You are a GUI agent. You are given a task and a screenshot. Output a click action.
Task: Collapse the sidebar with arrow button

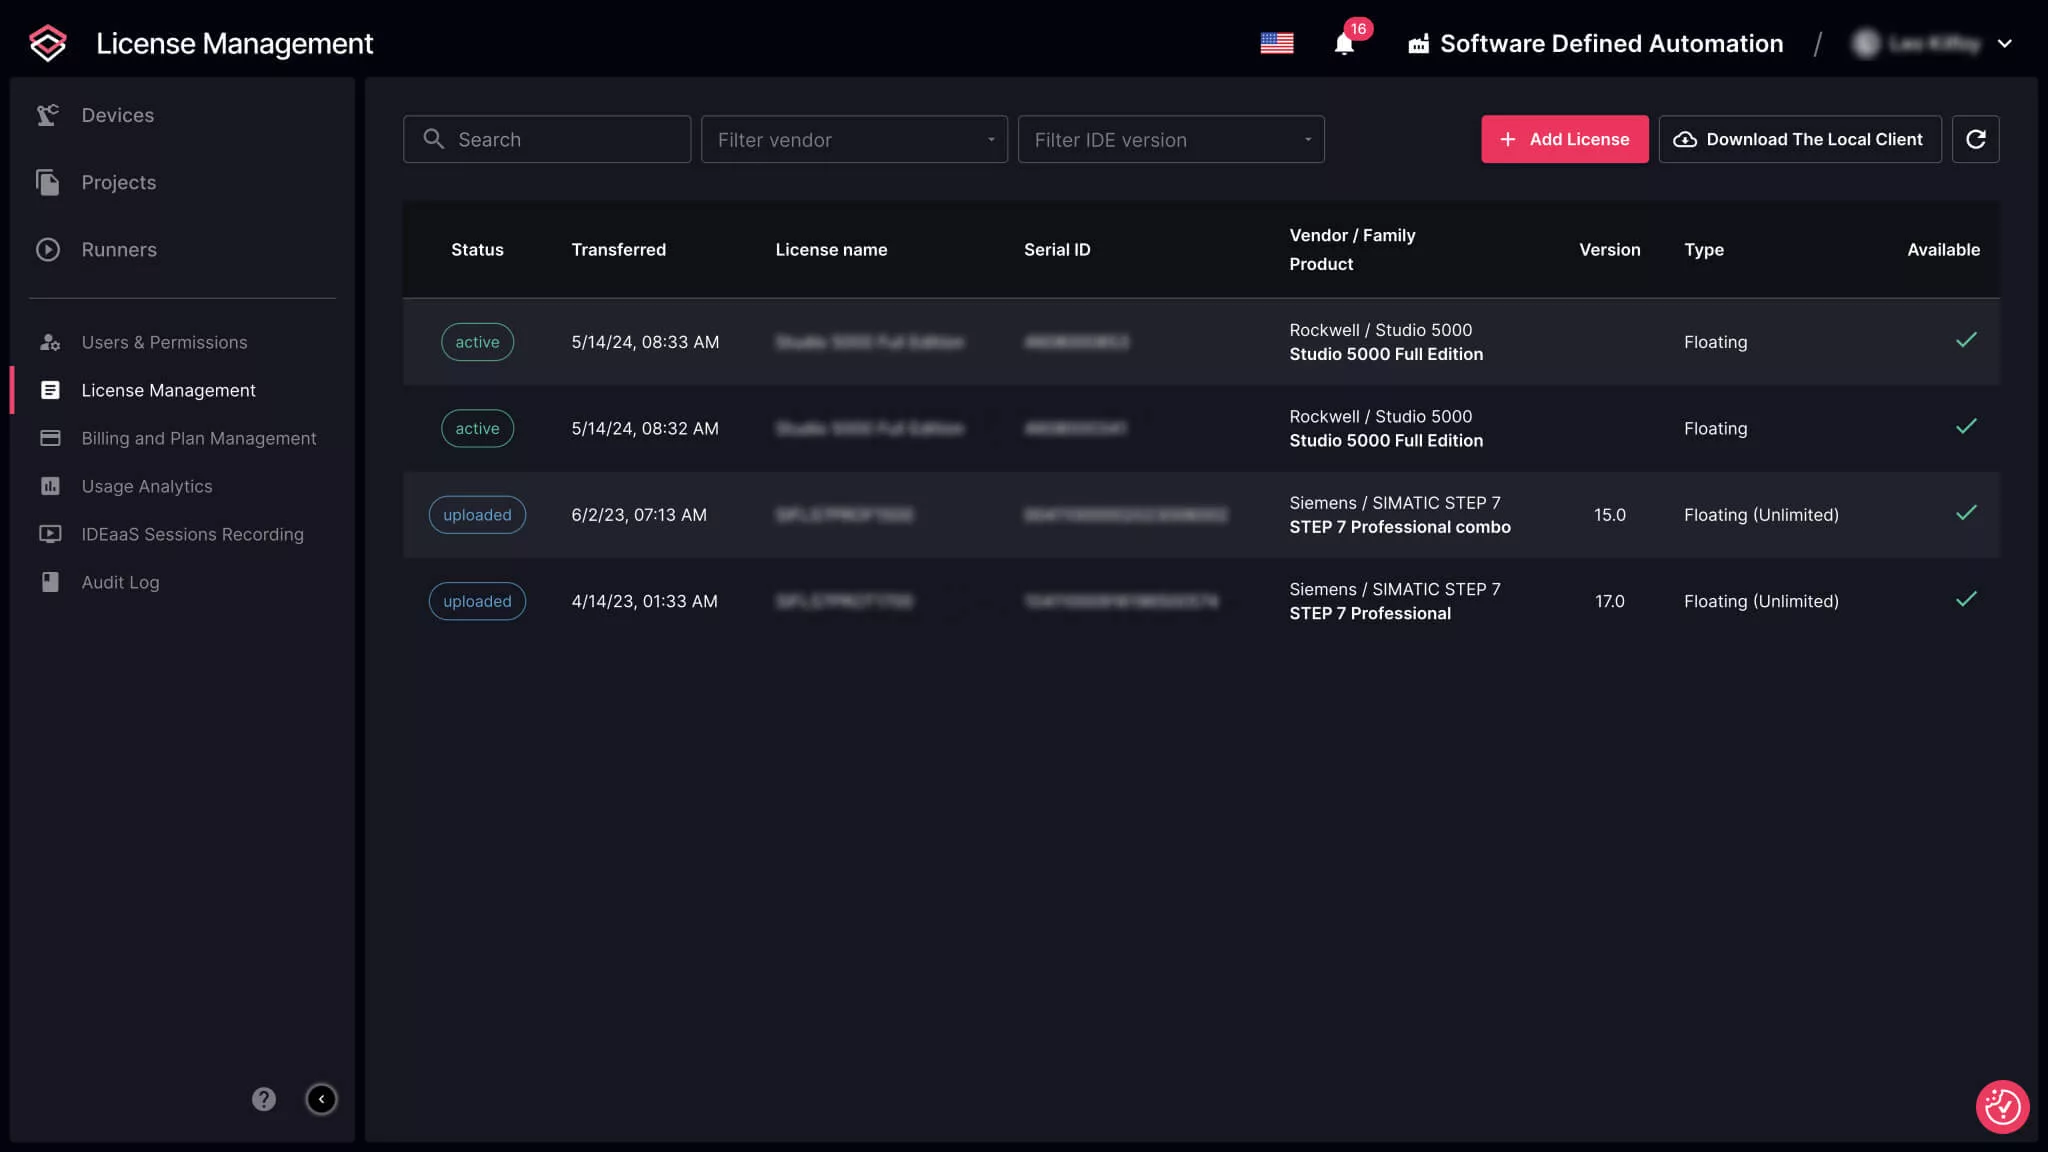321,1099
